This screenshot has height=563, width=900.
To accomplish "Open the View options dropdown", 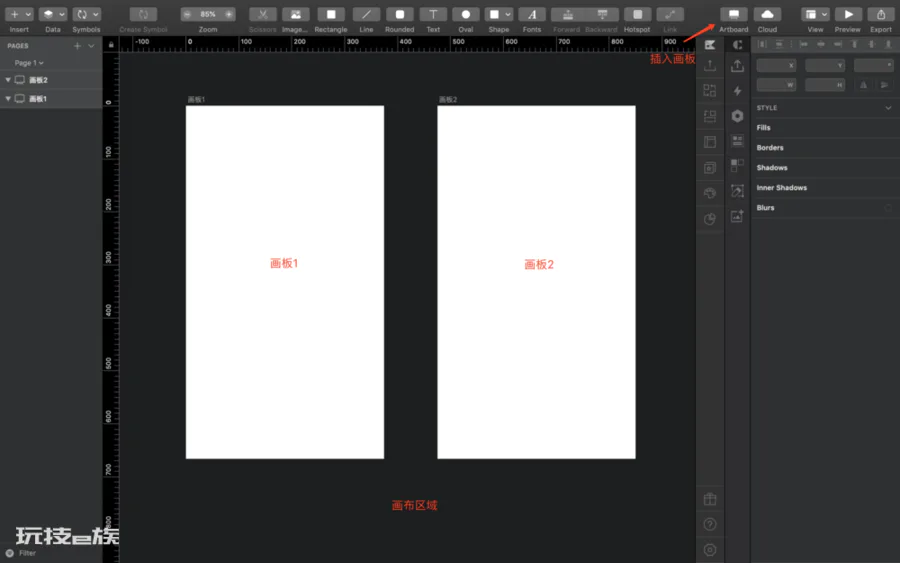I will click(x=815, y=14).
